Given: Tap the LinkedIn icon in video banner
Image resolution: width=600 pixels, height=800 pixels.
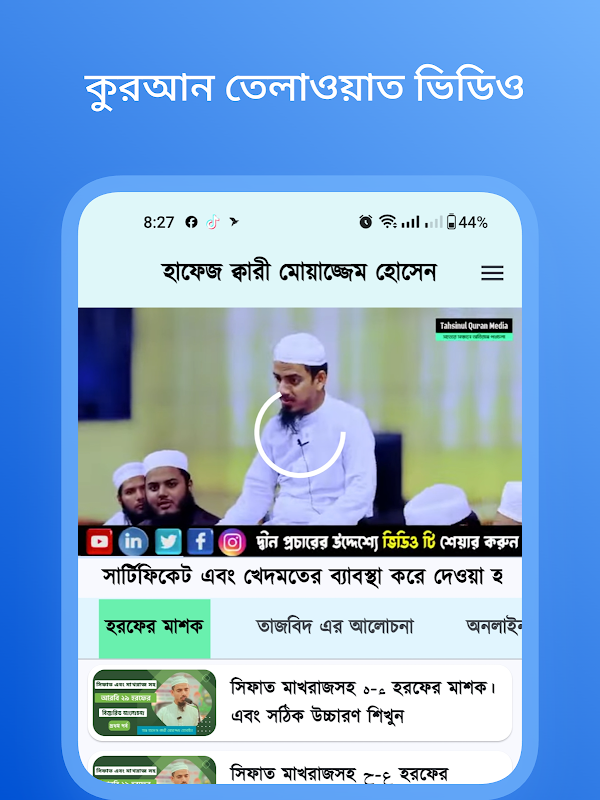Looking at the screenshot, I should [x=133, y=541].
